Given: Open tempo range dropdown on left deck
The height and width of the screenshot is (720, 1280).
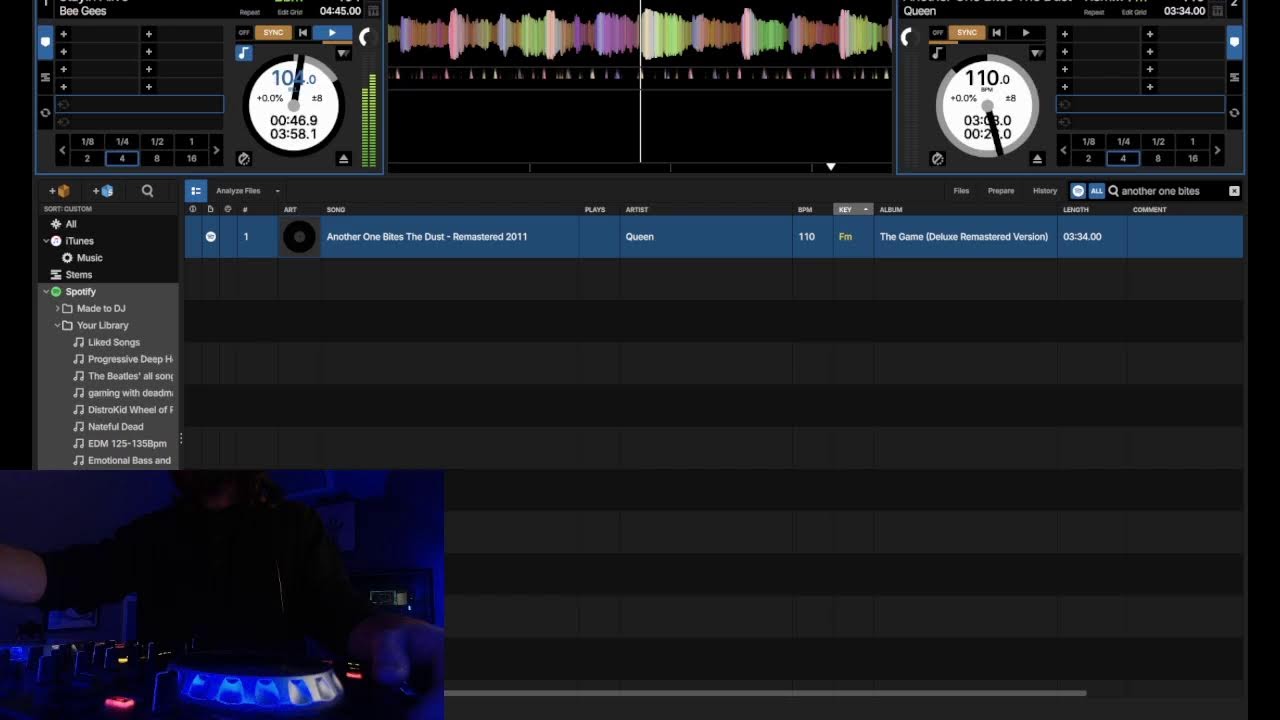Looking at the screenshot, I should (x=343, y=53).
